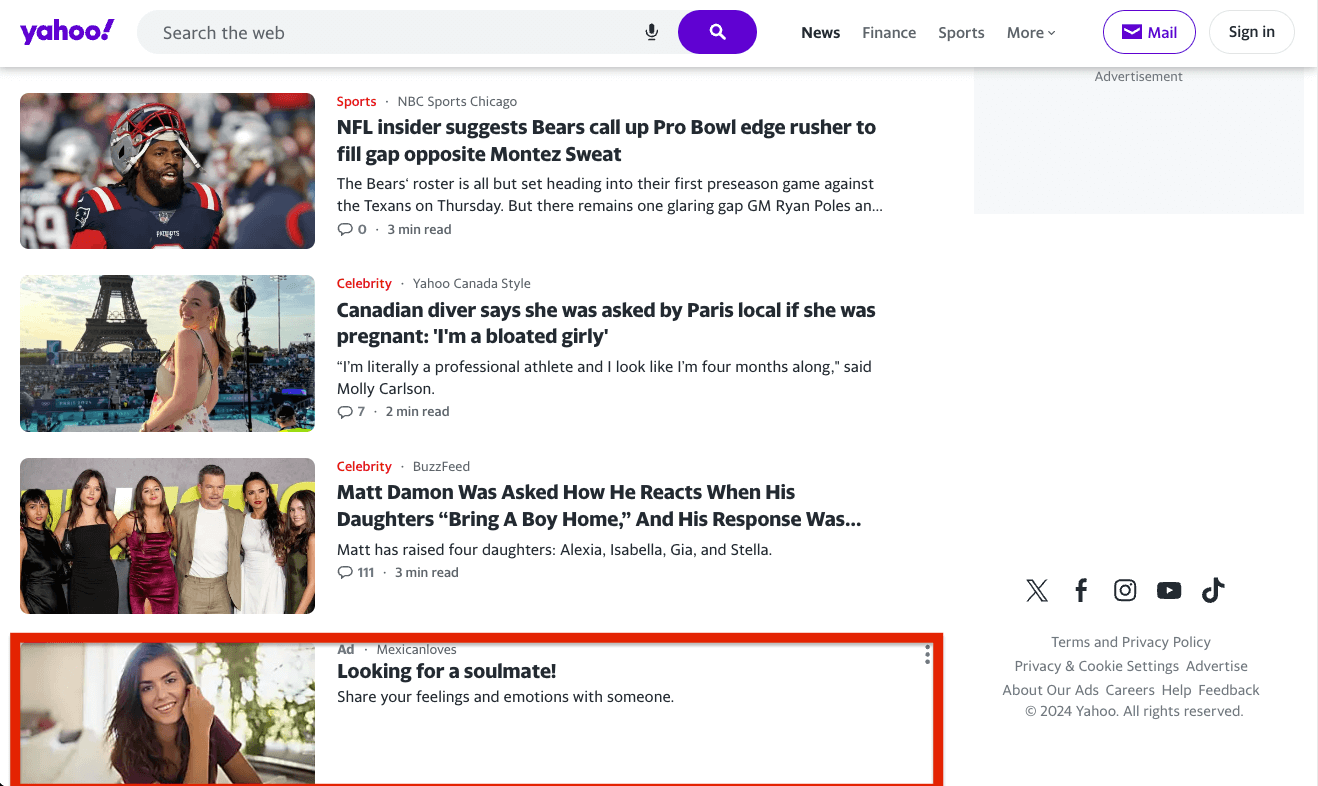
Task: Open Yahoo's Facebook page icon
Action: [x=1081, y=590]
